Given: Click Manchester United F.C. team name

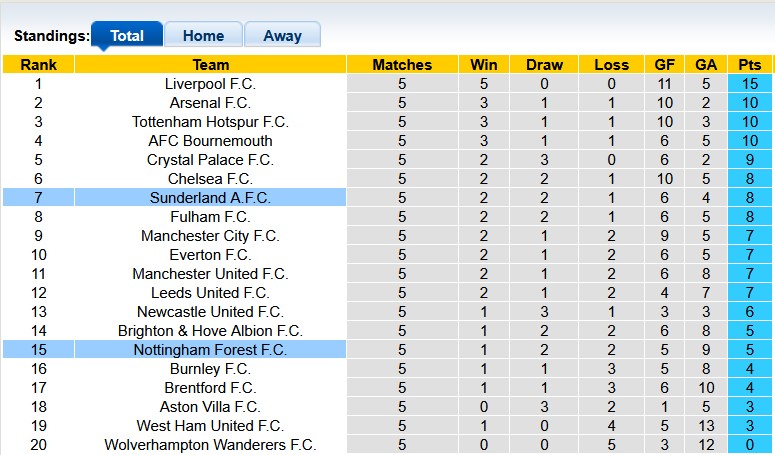Looking at the screenshot, I should click(x=210, y=274).
